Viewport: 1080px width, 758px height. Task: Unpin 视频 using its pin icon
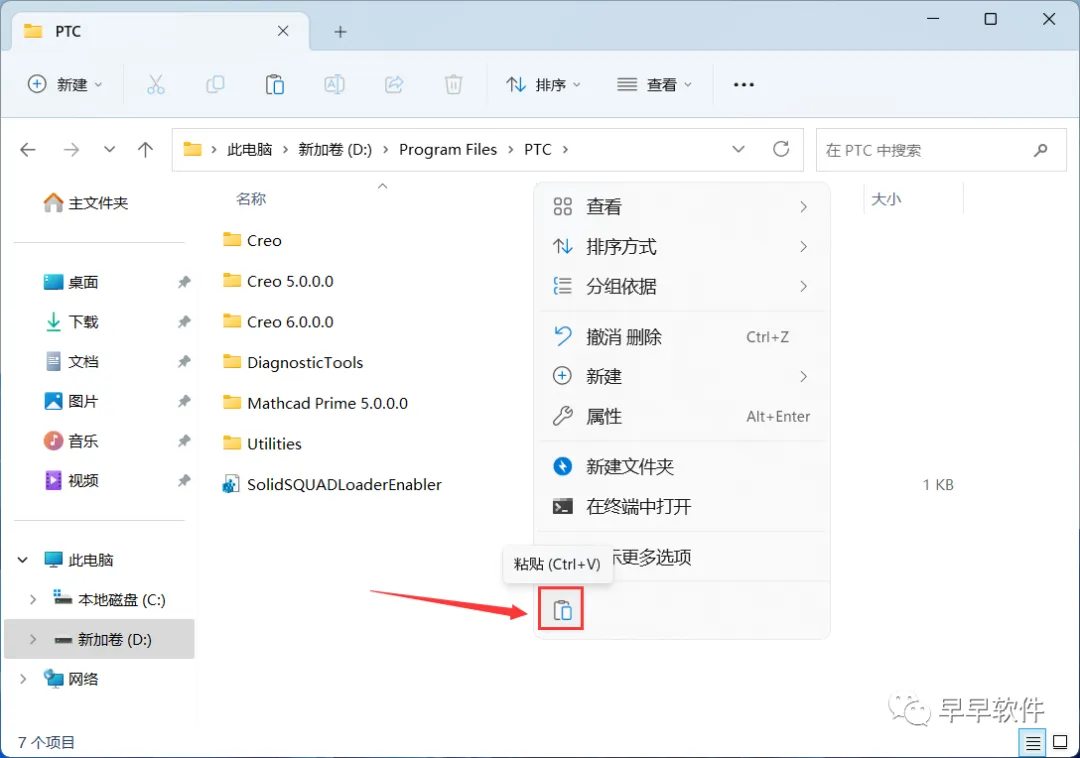click(x=184, y=481)
